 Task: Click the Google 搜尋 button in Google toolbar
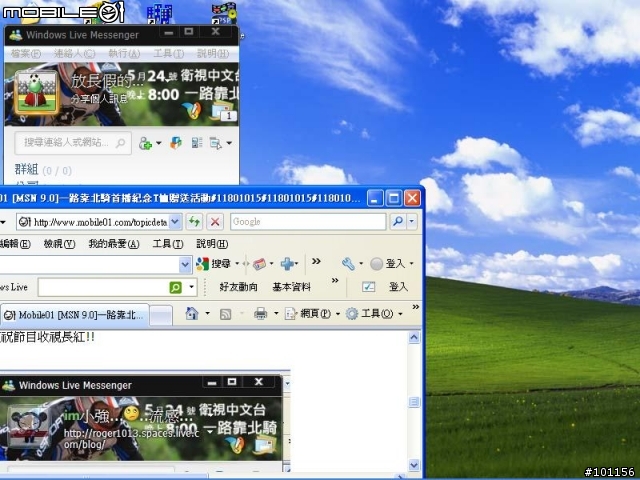point(213,264)
